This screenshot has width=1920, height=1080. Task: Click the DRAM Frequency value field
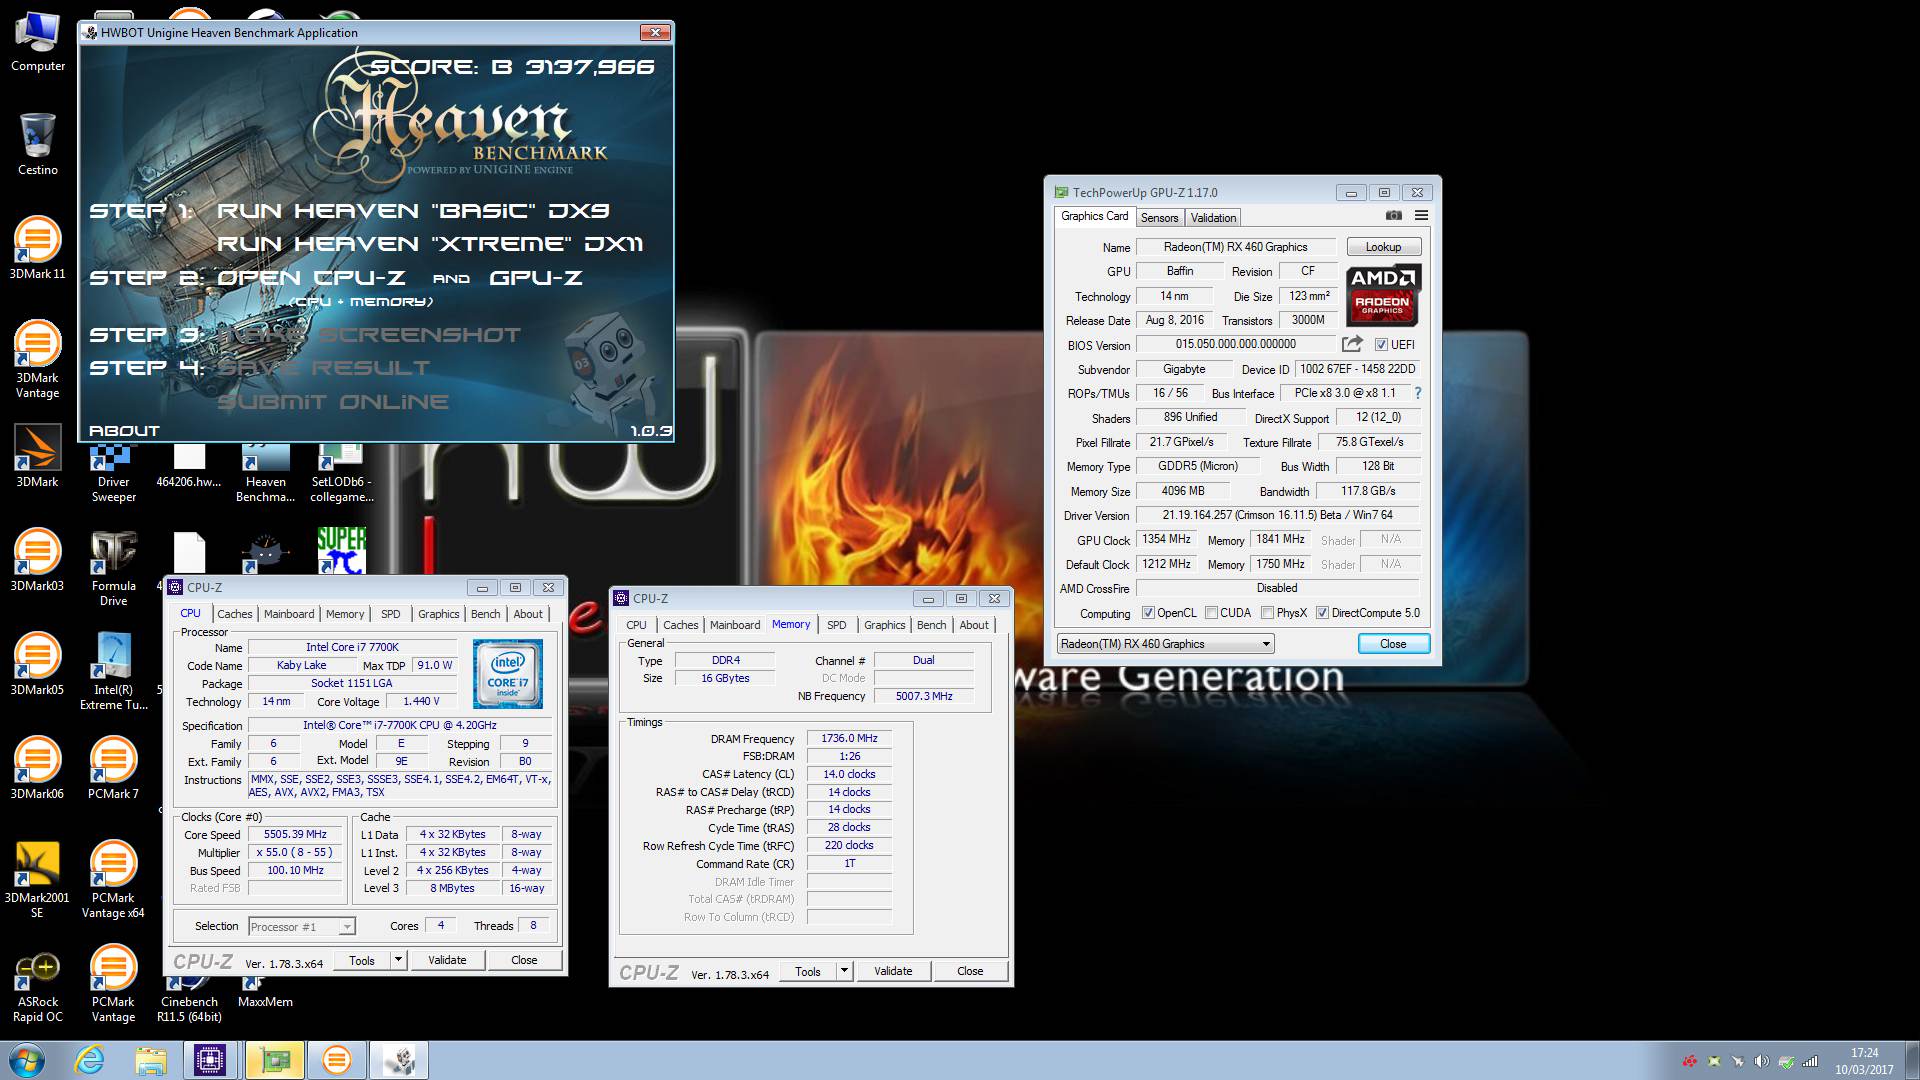click(x=849, y=738)
